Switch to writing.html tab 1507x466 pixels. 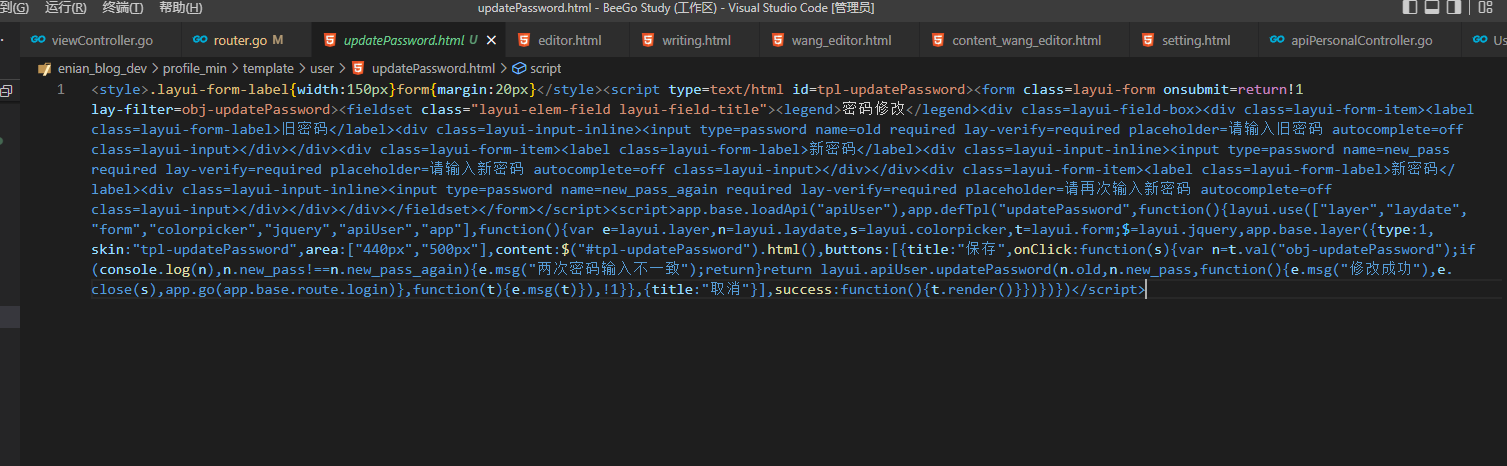pos(696,41)
